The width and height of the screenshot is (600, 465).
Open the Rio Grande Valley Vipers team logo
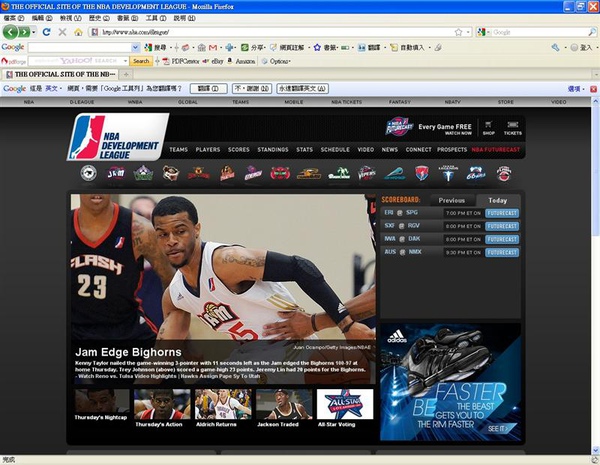pos(367,173)
